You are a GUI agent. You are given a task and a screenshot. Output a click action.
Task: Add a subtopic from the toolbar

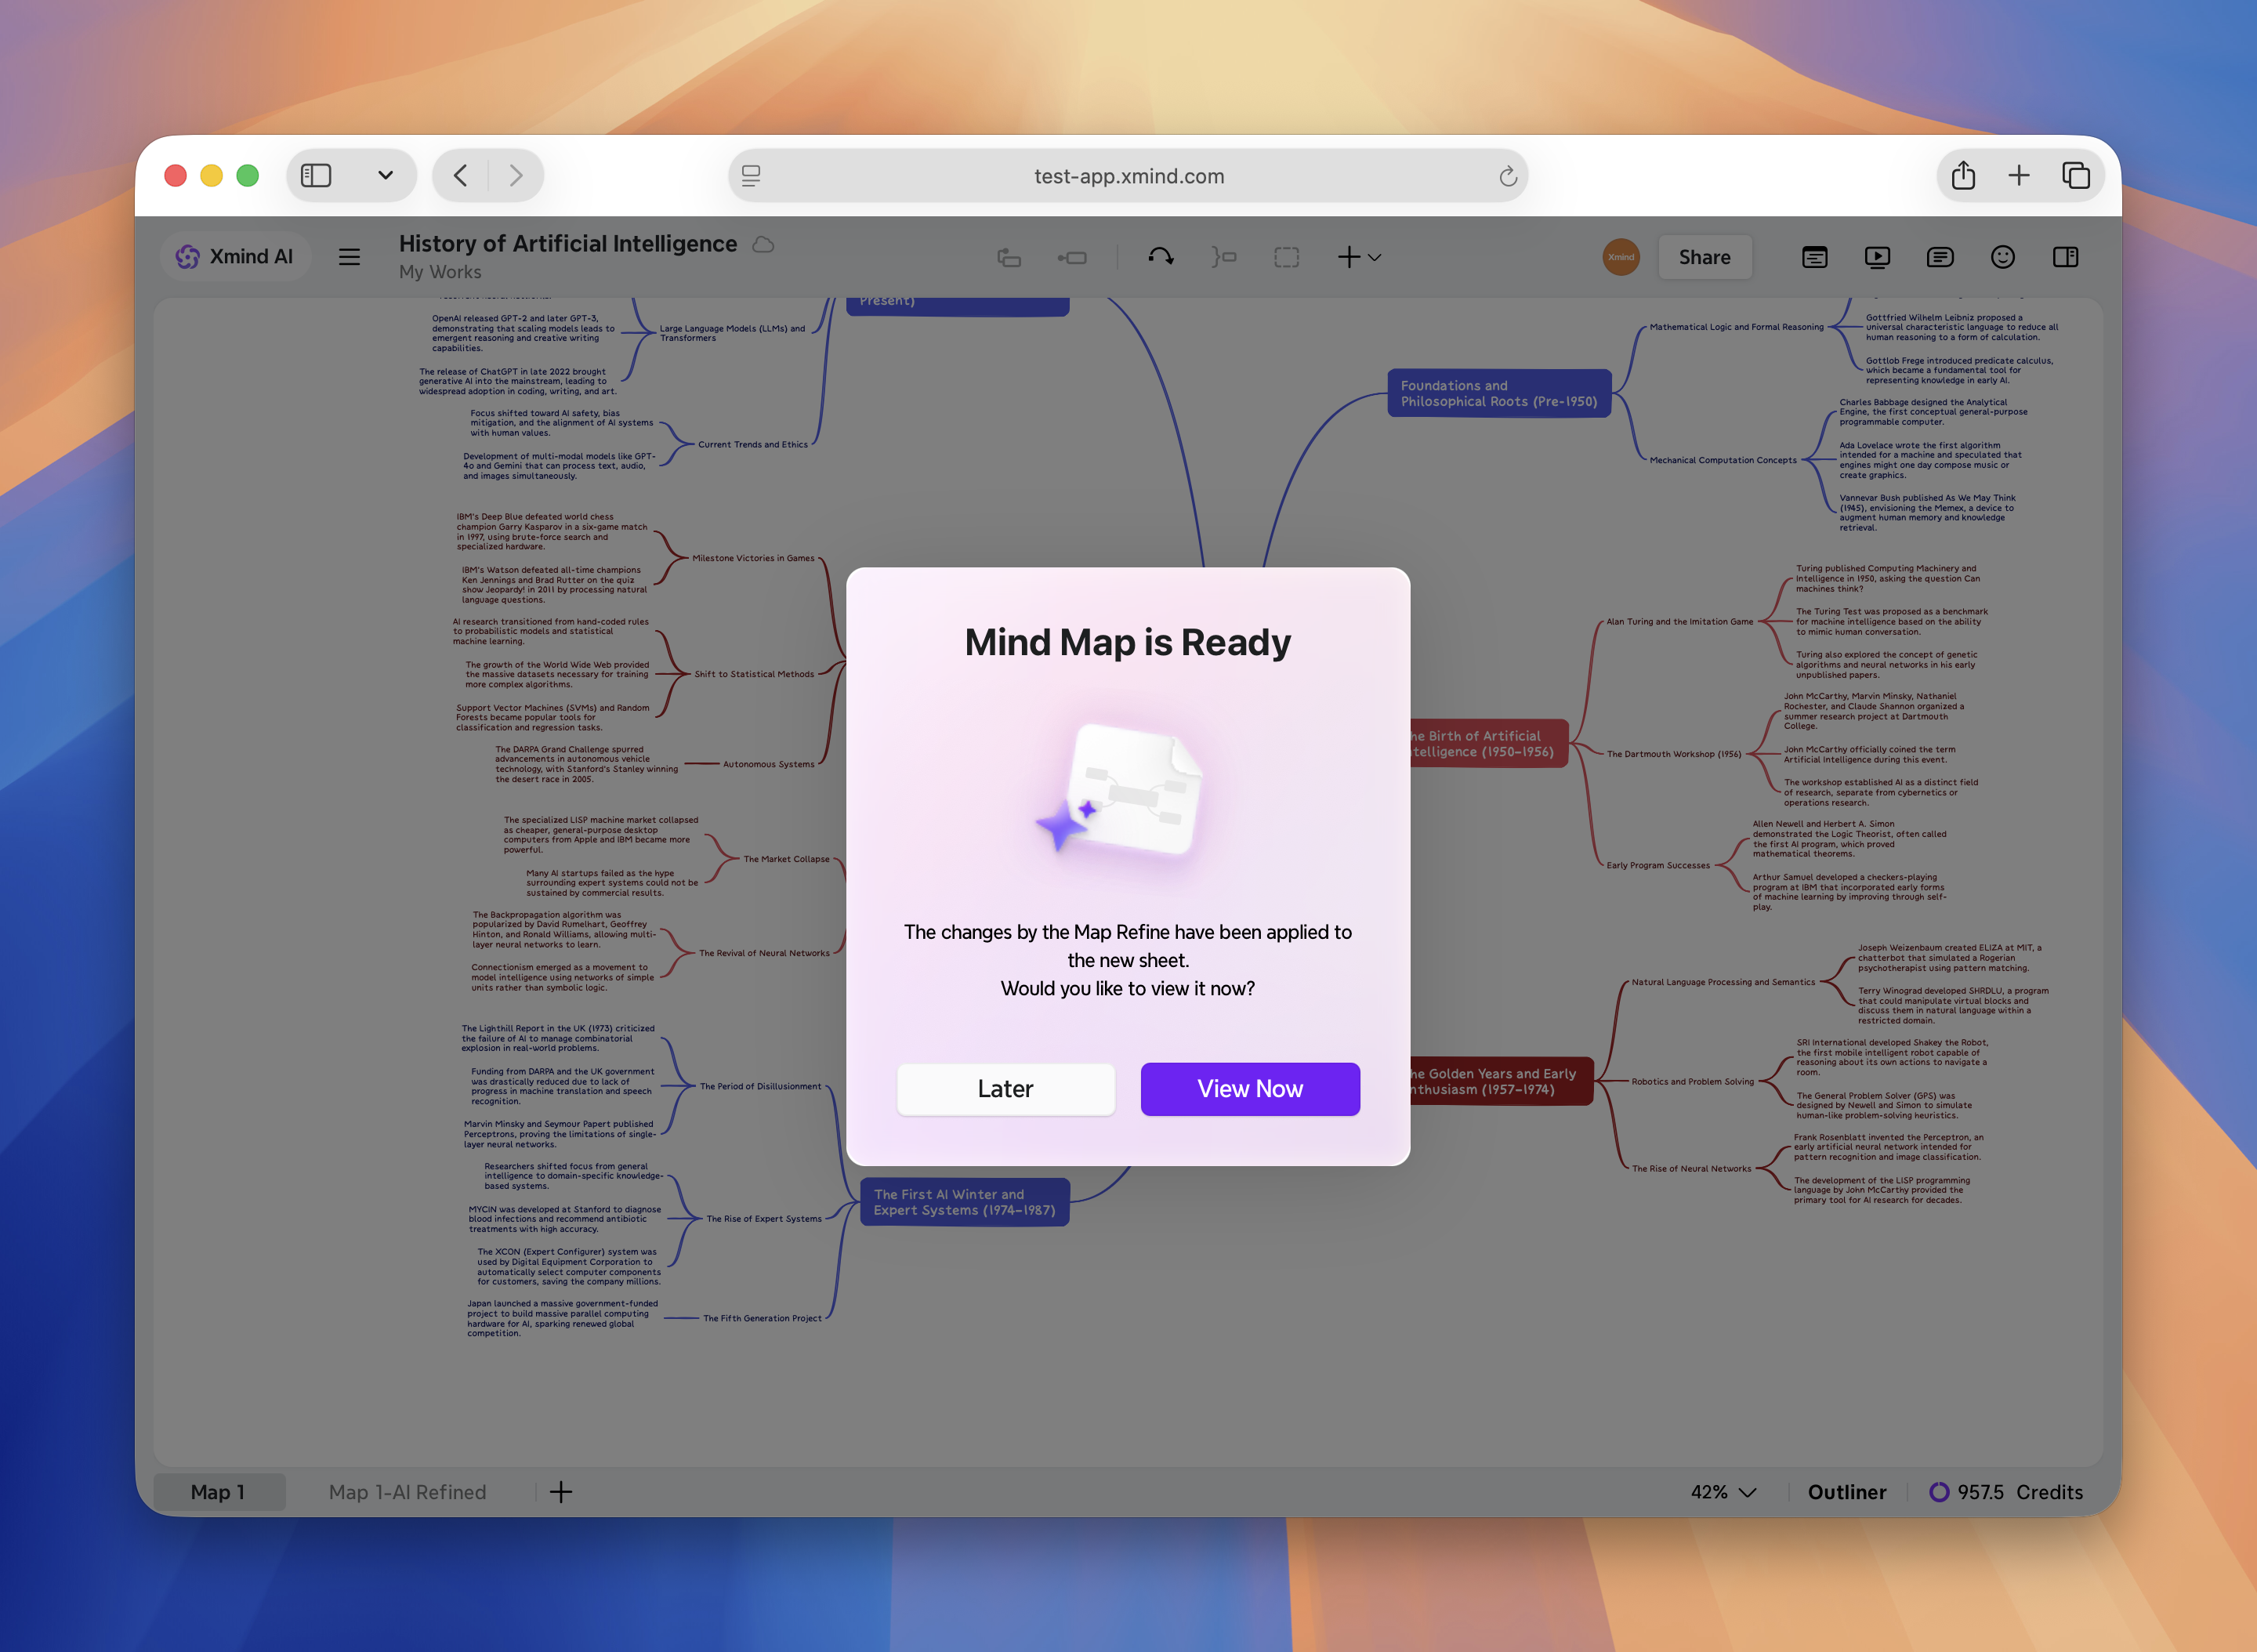click(x=1072, y=258)
